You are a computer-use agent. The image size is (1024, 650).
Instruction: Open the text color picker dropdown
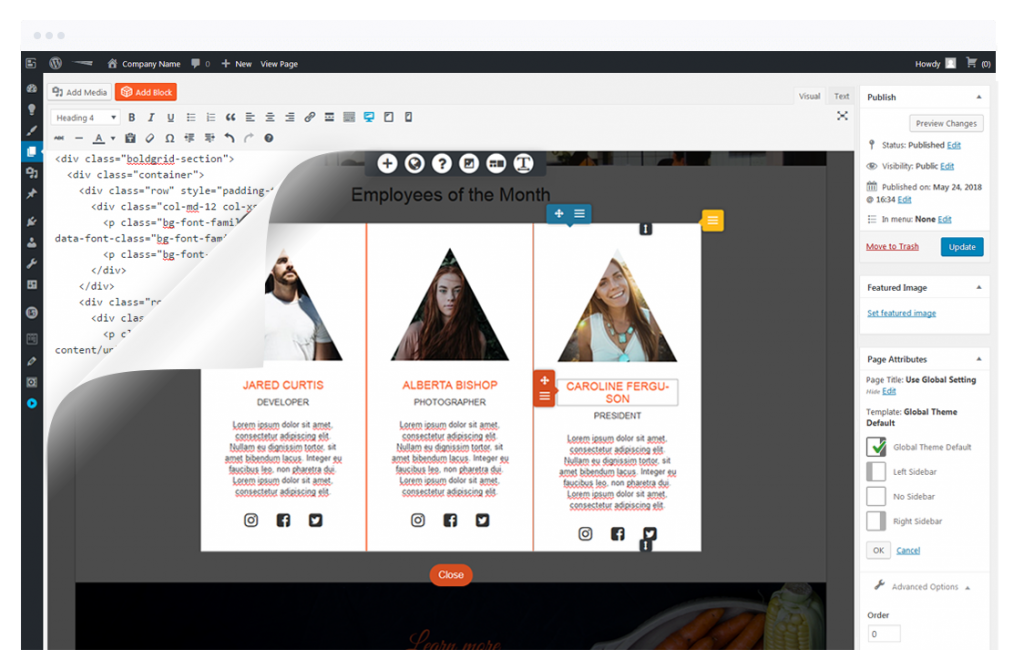(112, 139)
